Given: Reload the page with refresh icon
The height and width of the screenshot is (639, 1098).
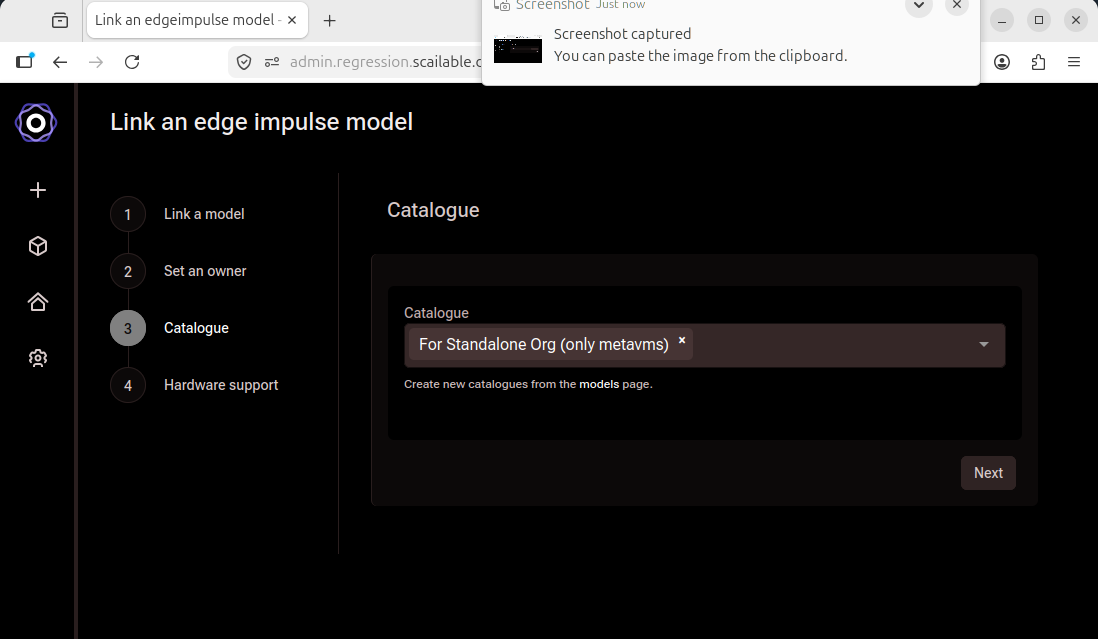Looking at the screenshot, I should click(132, 62).
